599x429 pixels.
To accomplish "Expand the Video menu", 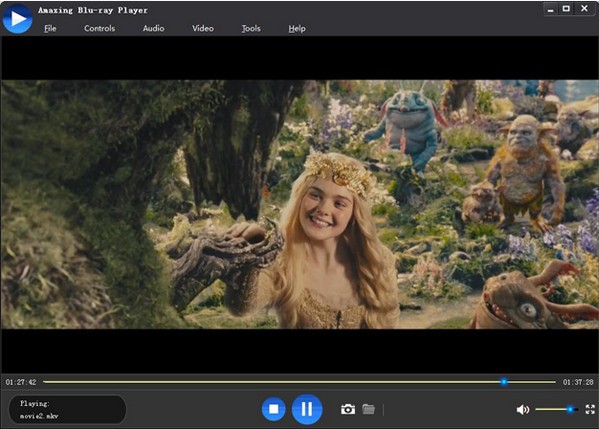I will coord(203,29).
